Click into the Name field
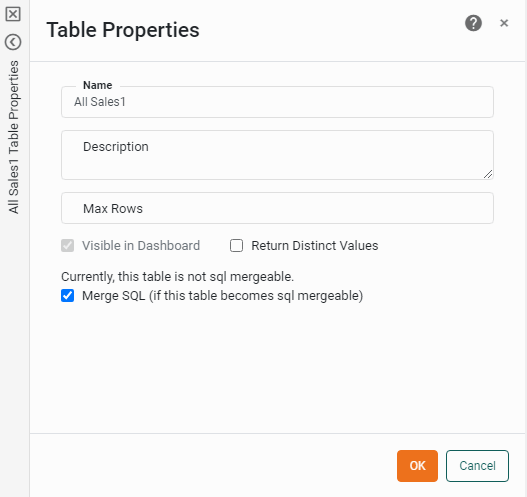This screenshot has width=527, height=497. 277,102
